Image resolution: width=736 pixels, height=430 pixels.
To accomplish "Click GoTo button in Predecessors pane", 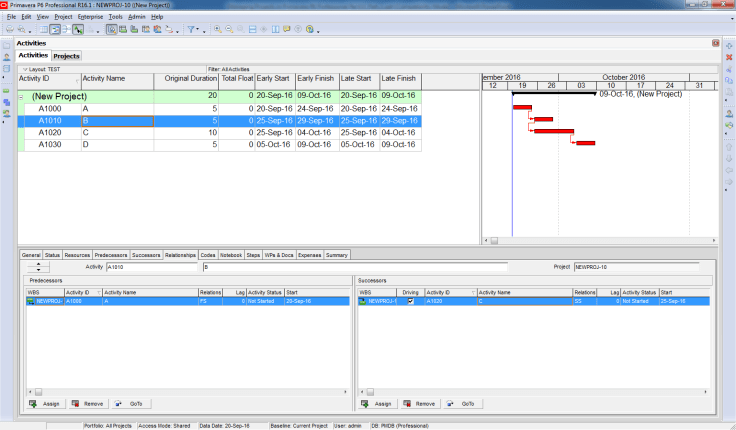I will pos(131,403).
